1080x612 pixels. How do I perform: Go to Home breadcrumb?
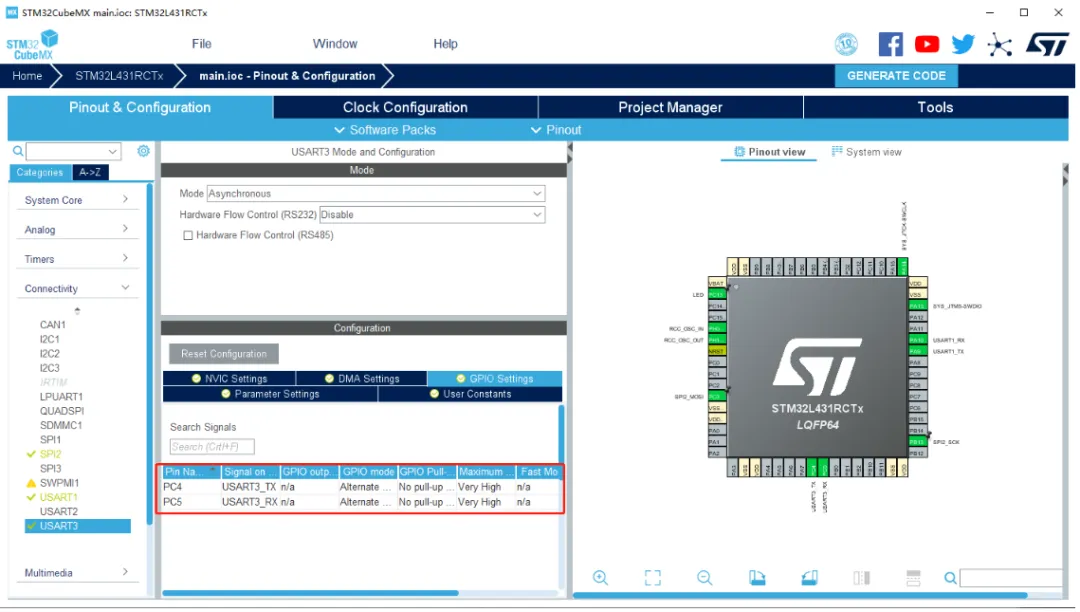[27, 76]
